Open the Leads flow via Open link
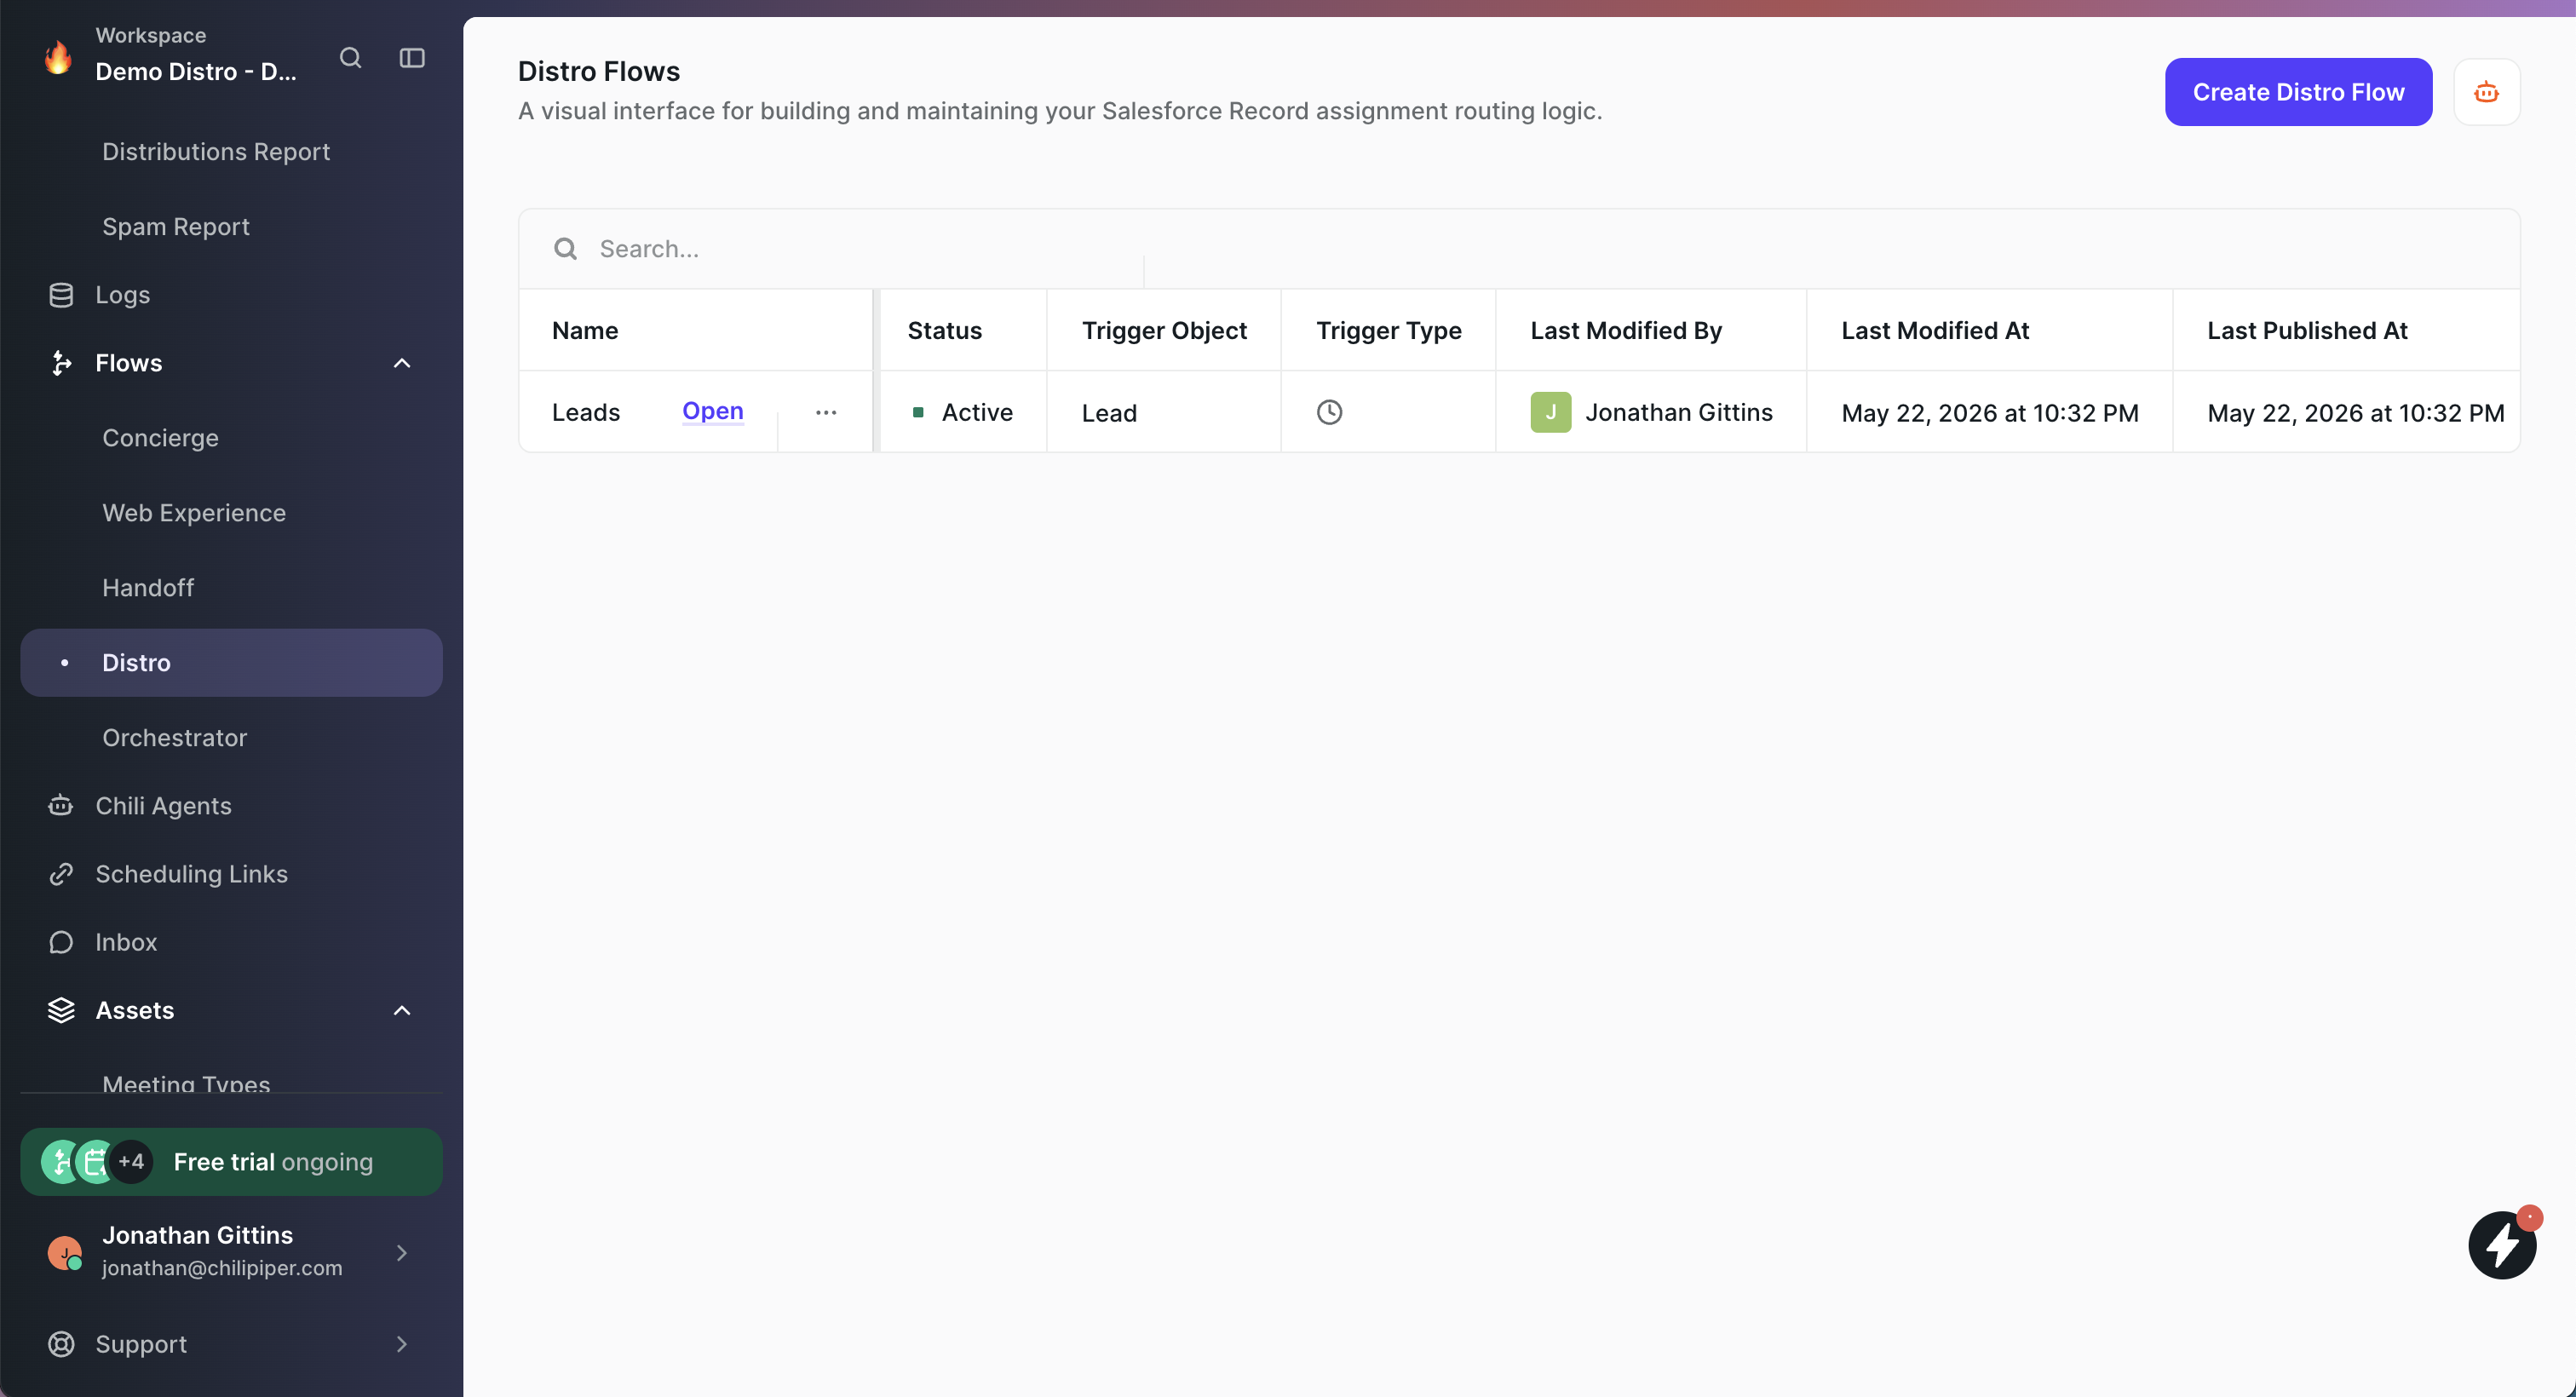Image resolution: width=2576 pixels, height=1397 pixels. point(712,411)
